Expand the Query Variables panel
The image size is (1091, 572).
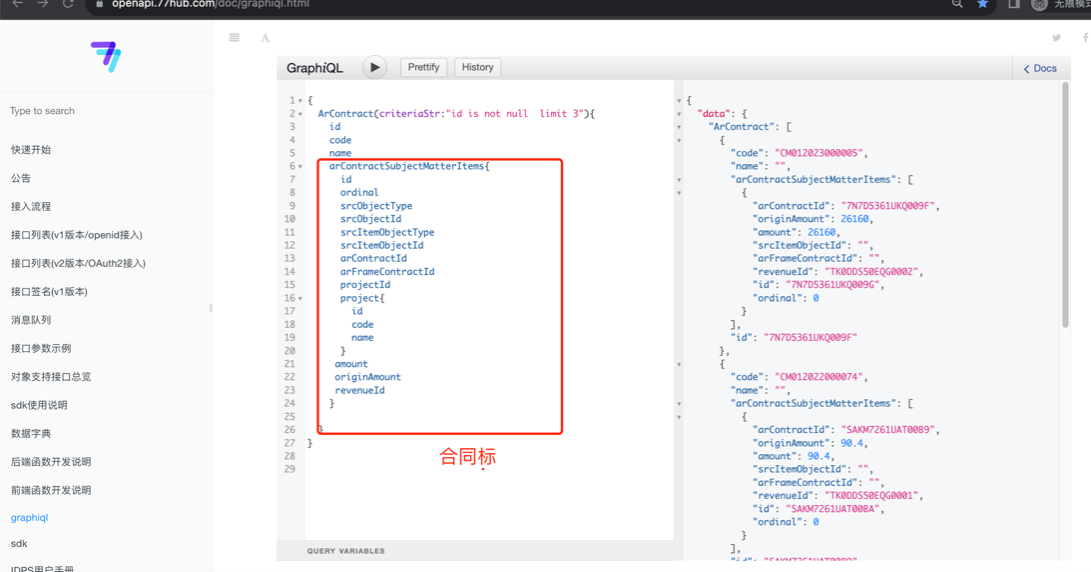click(x=346, y=551)
